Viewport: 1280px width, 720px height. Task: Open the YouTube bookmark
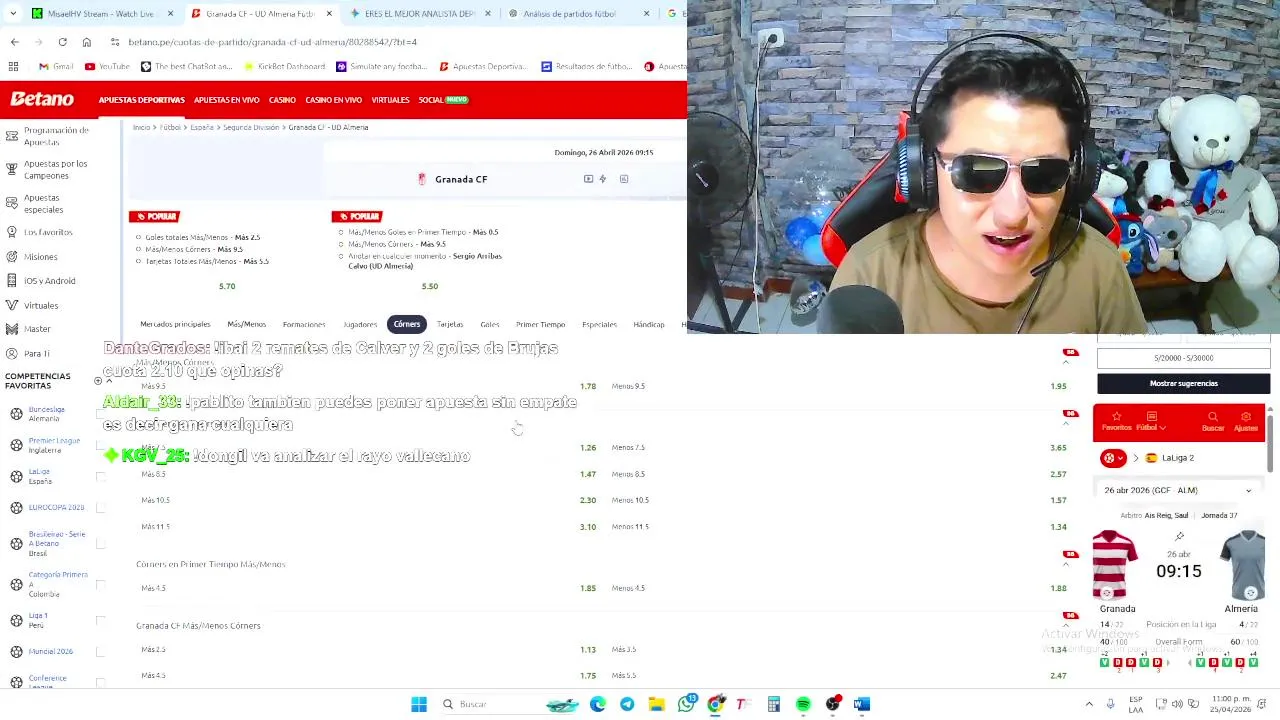click(107, 66)
